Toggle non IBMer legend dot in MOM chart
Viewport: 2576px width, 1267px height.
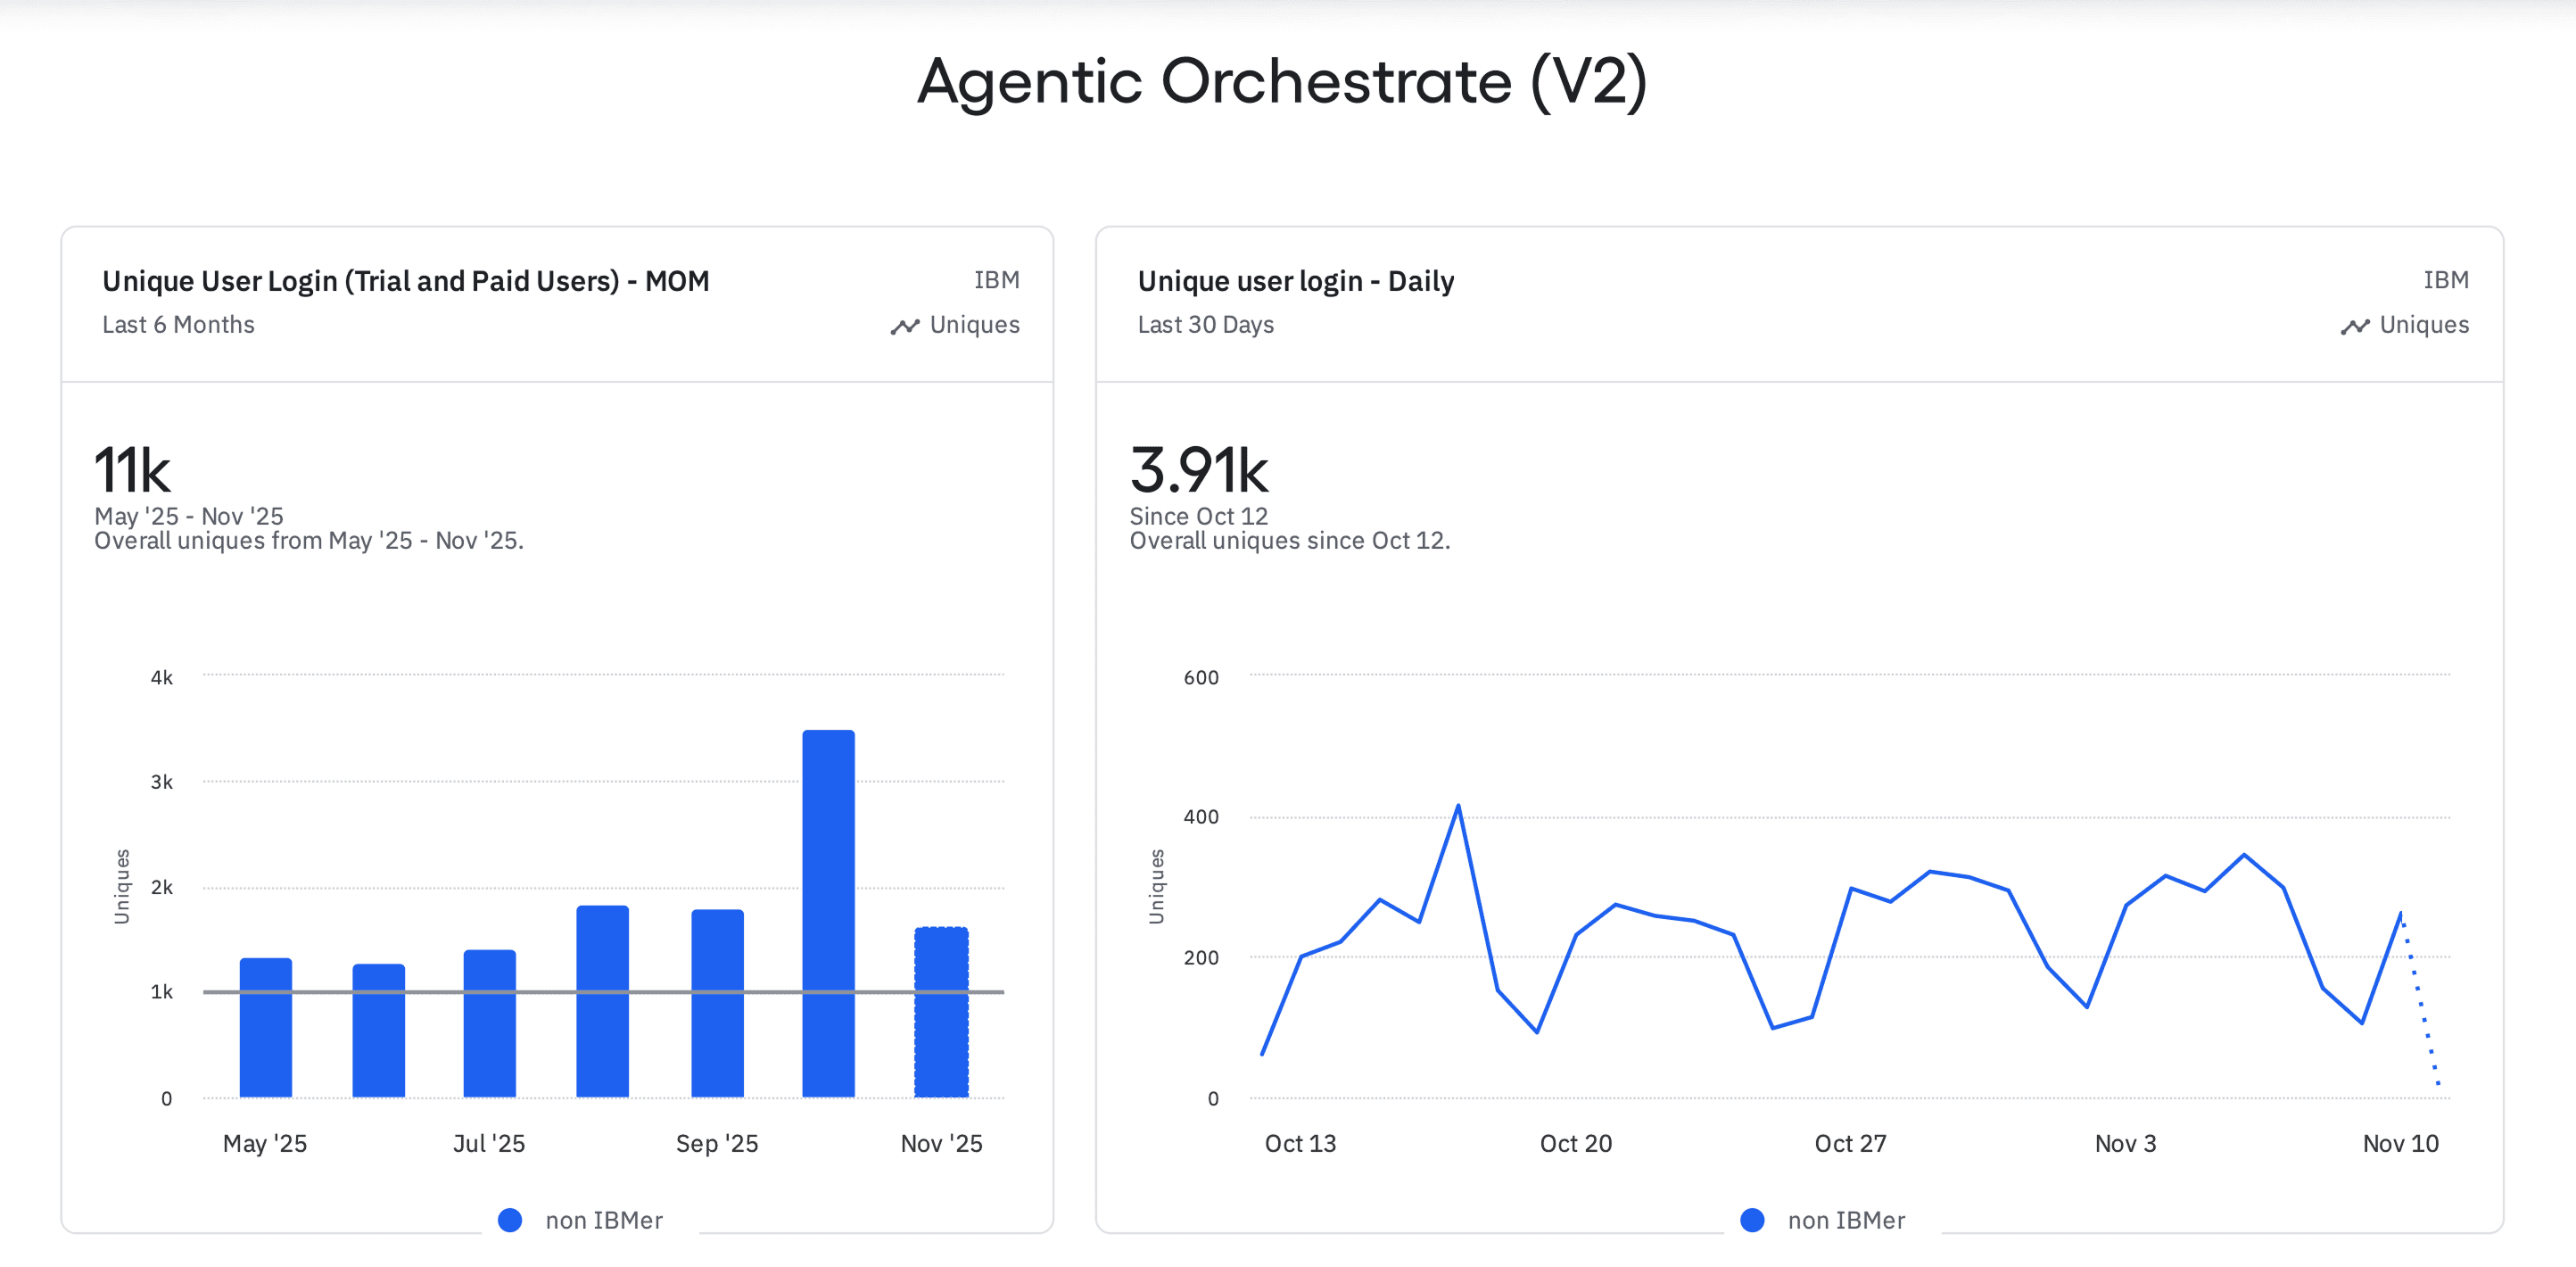click(x=510, y=1220)
